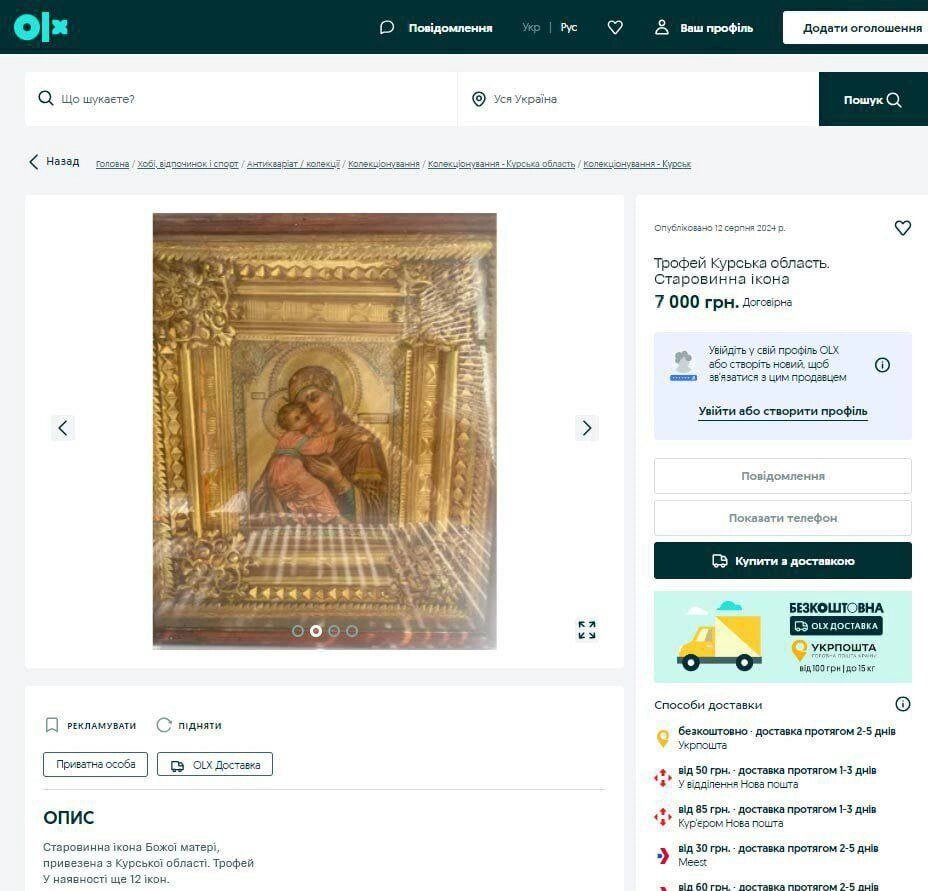The image size is (928, 891).
Task: Click info icon beside Способи доставки
Action: (903, 704)
